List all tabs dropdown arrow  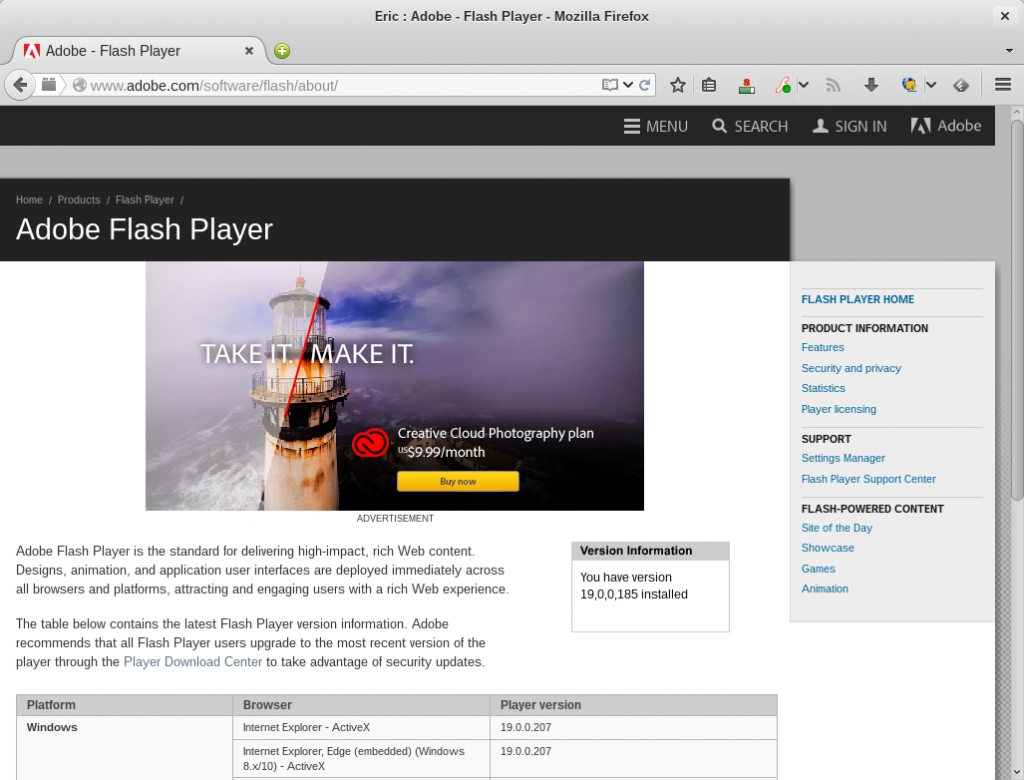(x=1010, y=51)
